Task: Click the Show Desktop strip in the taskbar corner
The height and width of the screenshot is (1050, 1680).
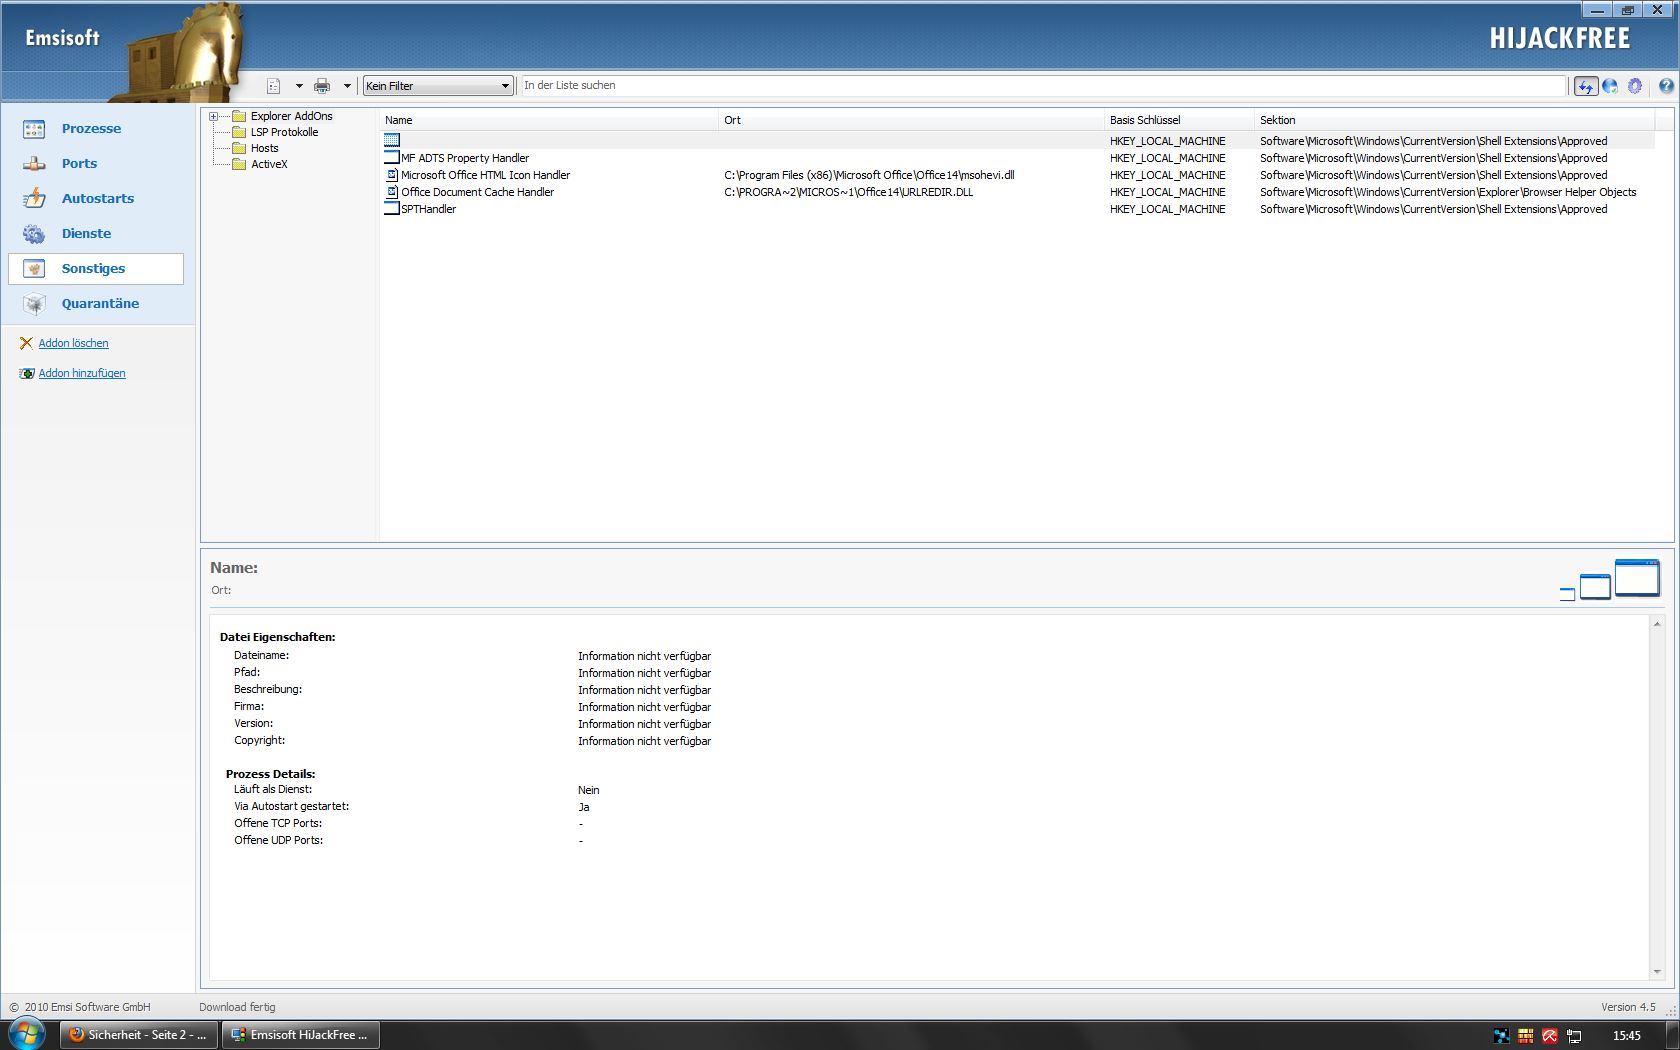Action: coord(1672,1035)
